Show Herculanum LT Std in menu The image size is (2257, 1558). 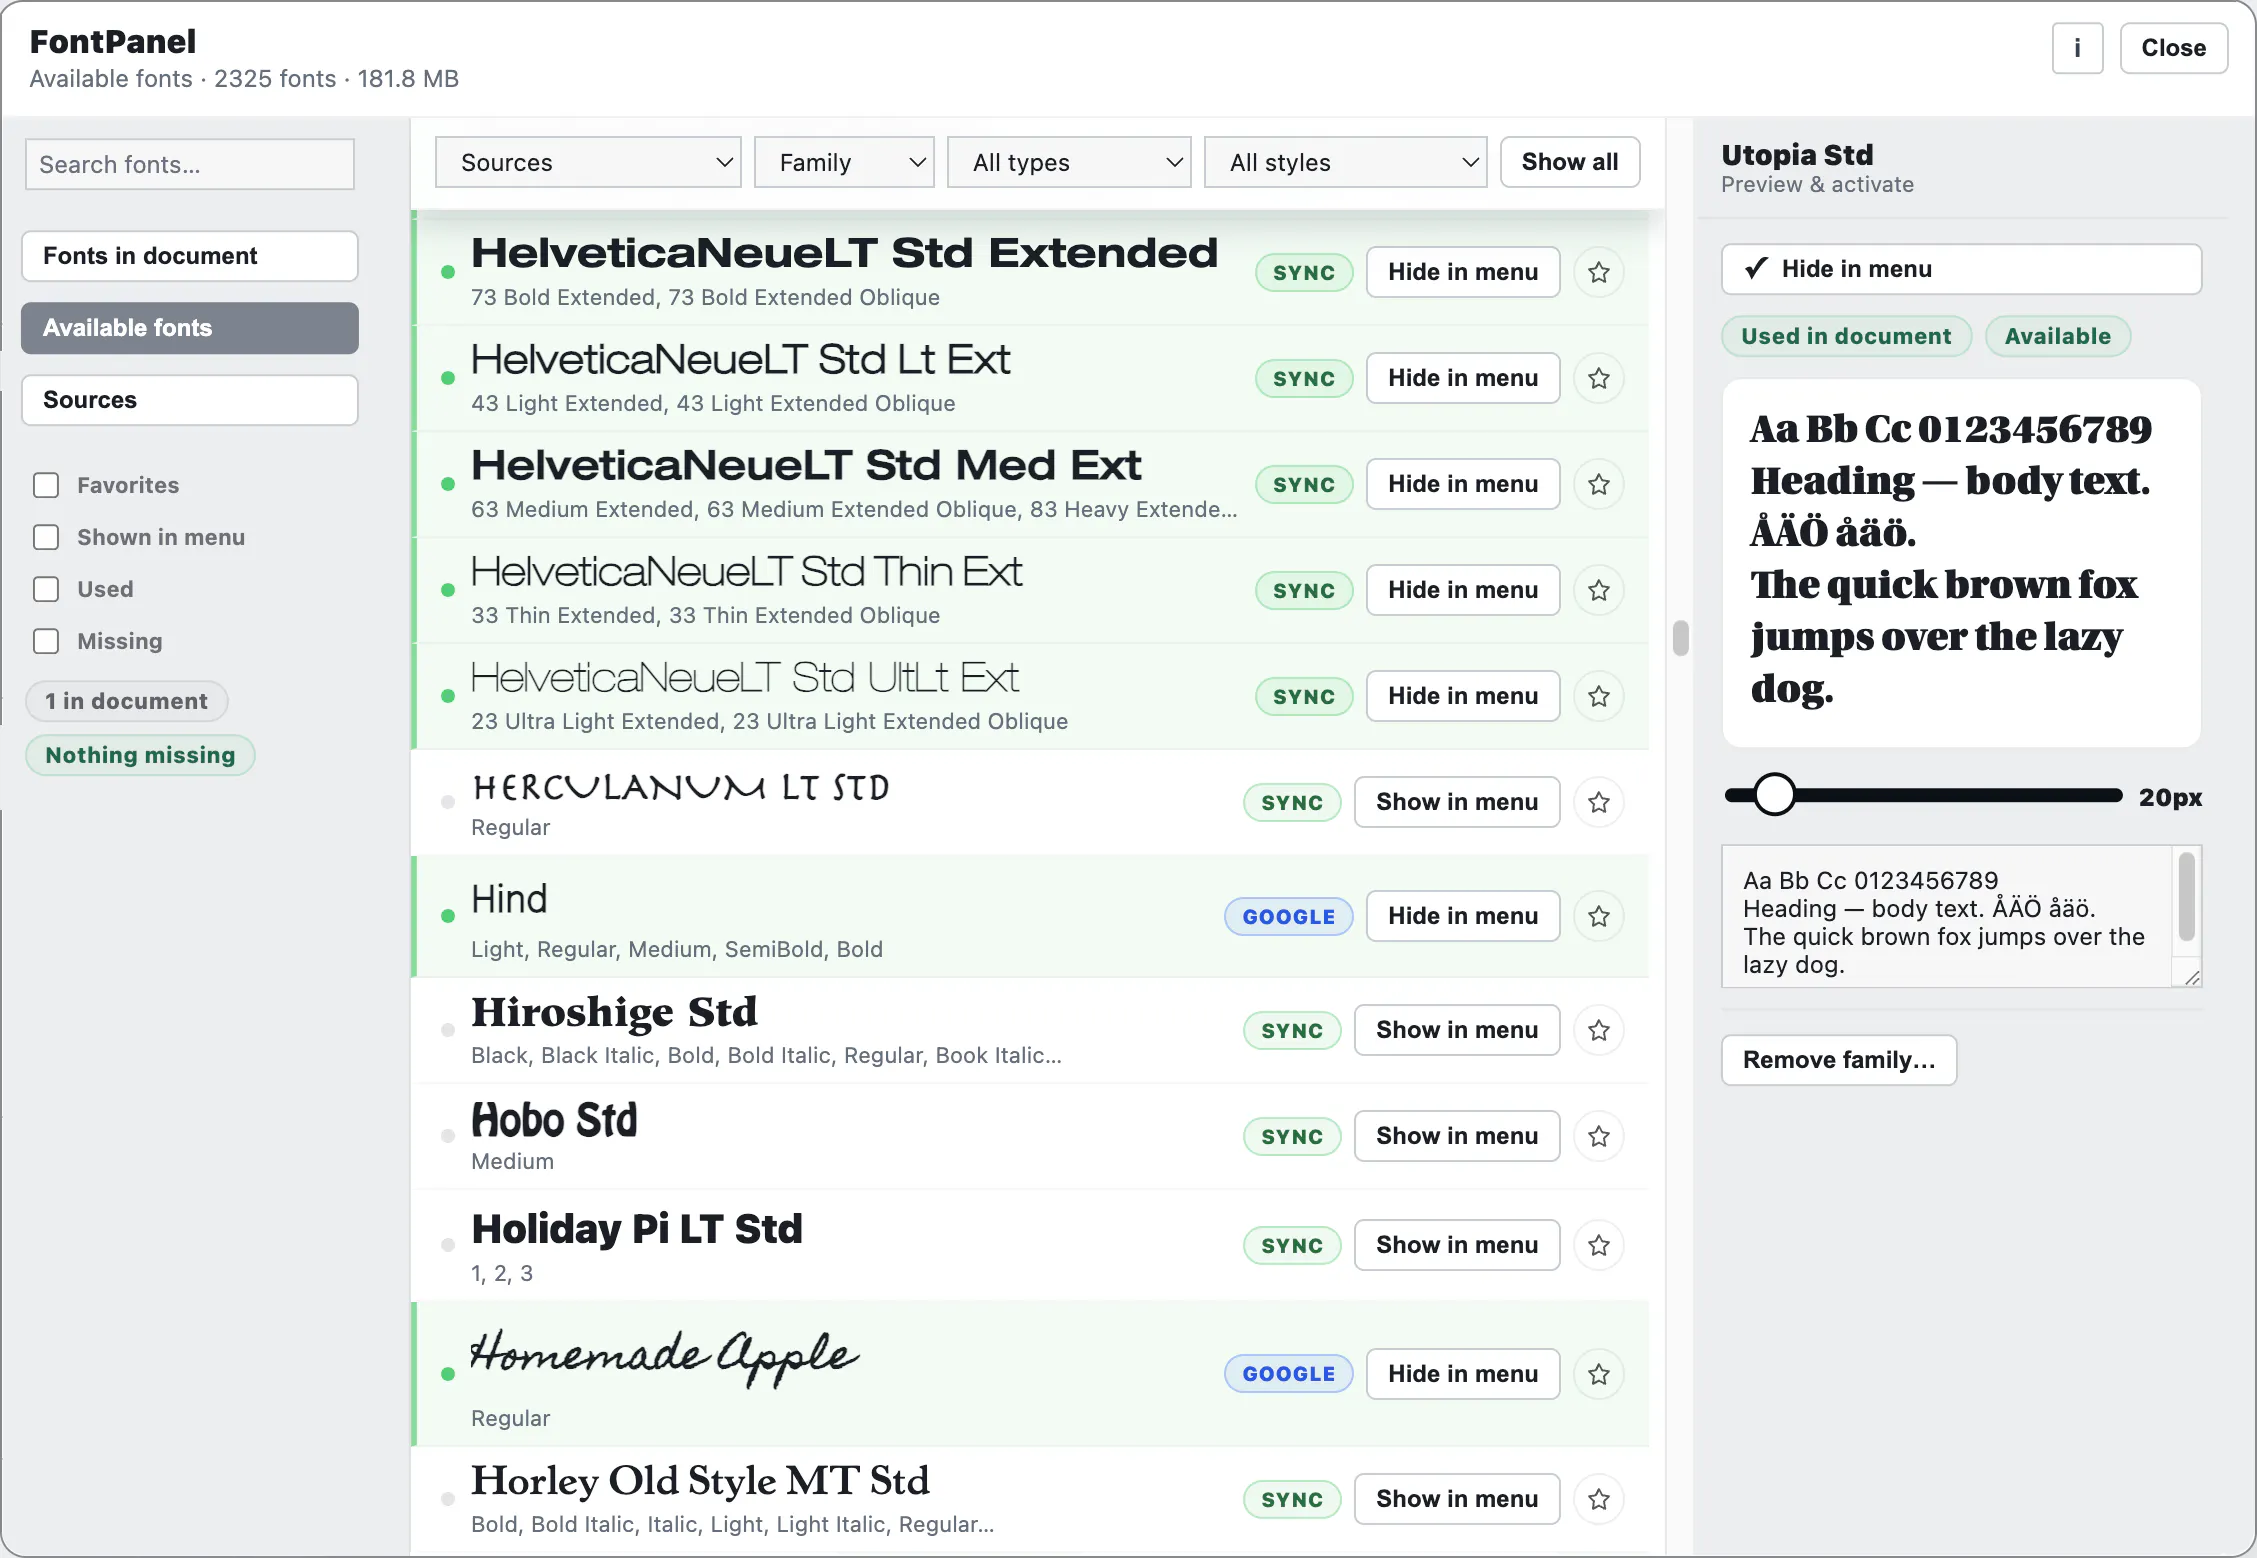point(1457,802)
